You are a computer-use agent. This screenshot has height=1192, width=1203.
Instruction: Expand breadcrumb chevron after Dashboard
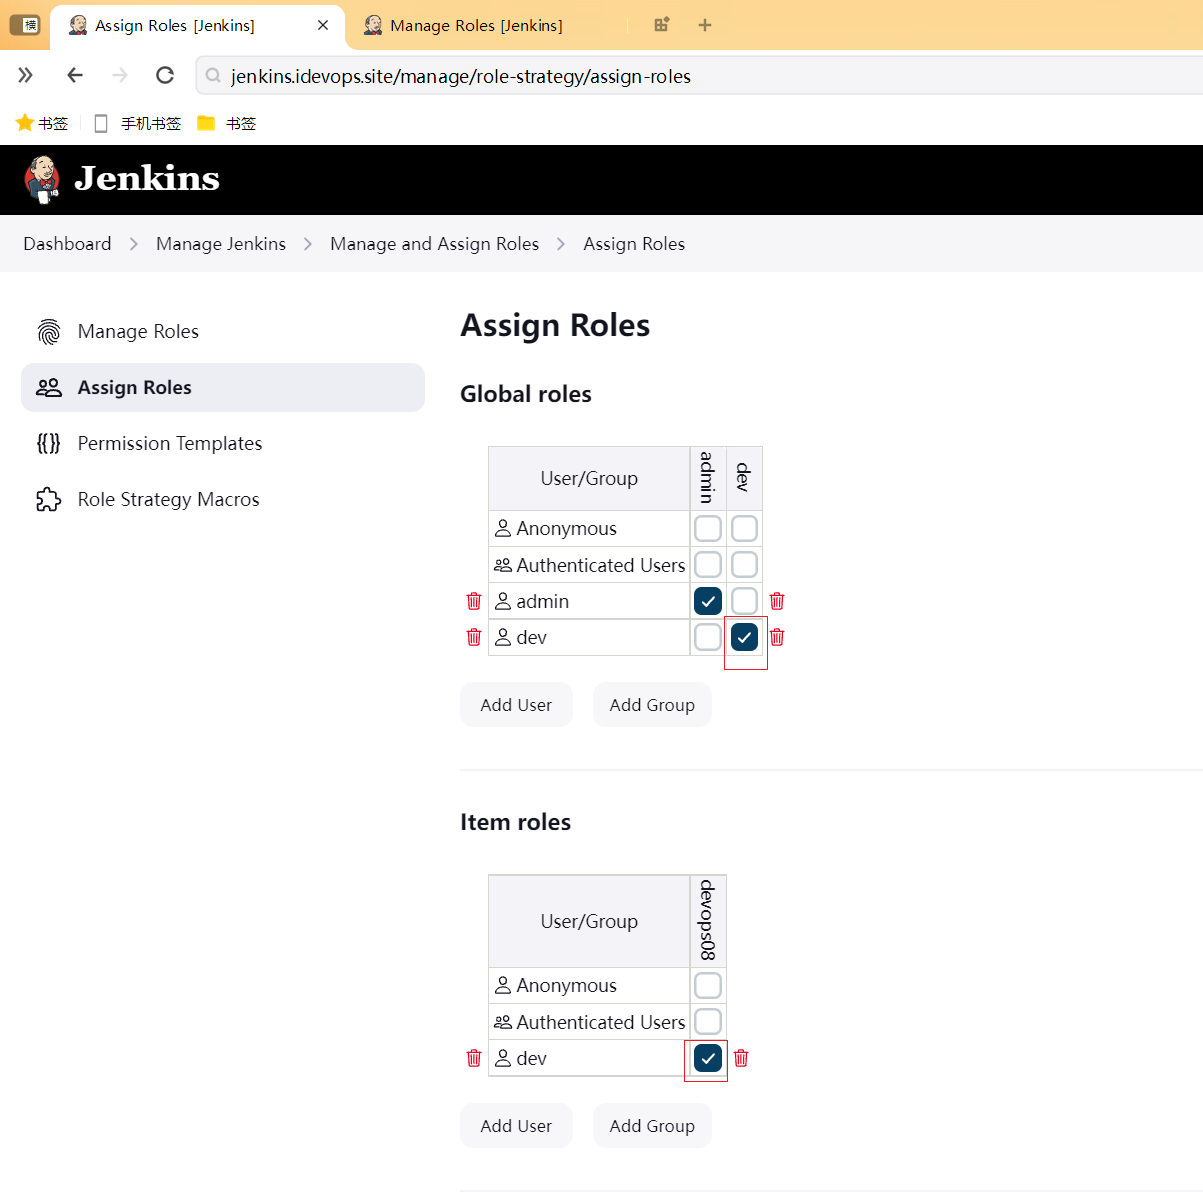(134, 244)
